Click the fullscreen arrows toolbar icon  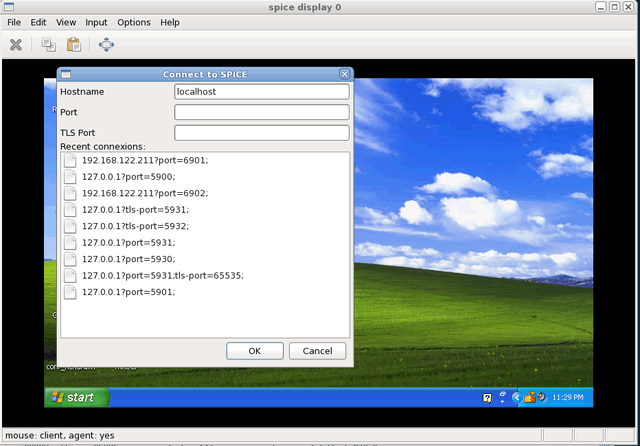(x=106, y=44)
